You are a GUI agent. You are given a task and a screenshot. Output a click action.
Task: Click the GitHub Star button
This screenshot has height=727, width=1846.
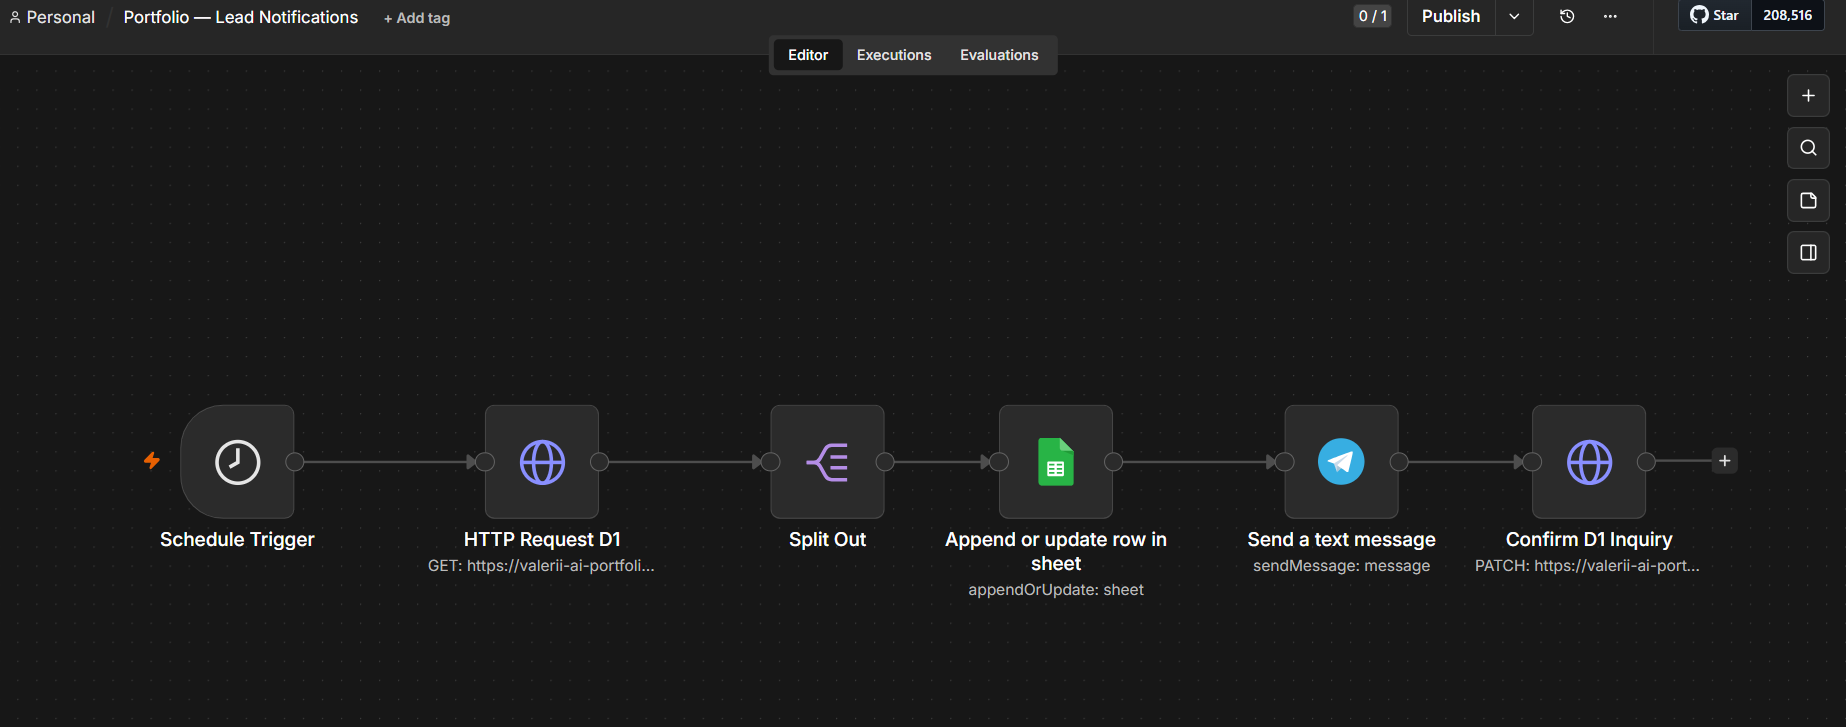[x=1715, y=15]
